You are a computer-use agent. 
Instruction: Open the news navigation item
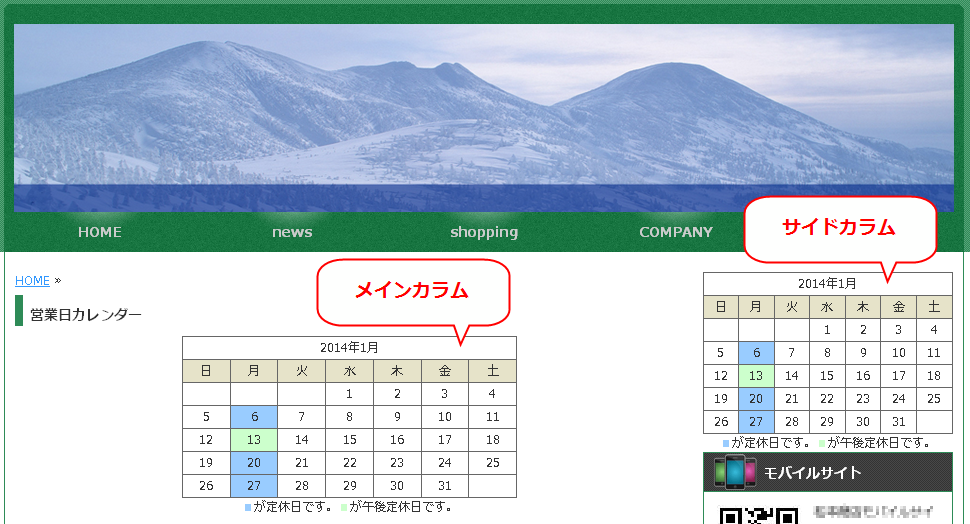pyautogui.click(x=292, y=232)
